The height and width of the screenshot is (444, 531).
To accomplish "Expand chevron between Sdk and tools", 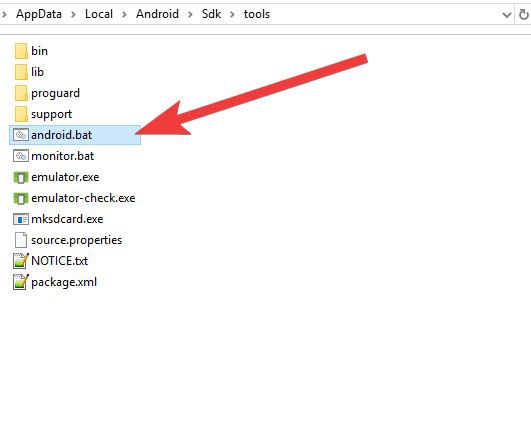I will coord(232,14).
